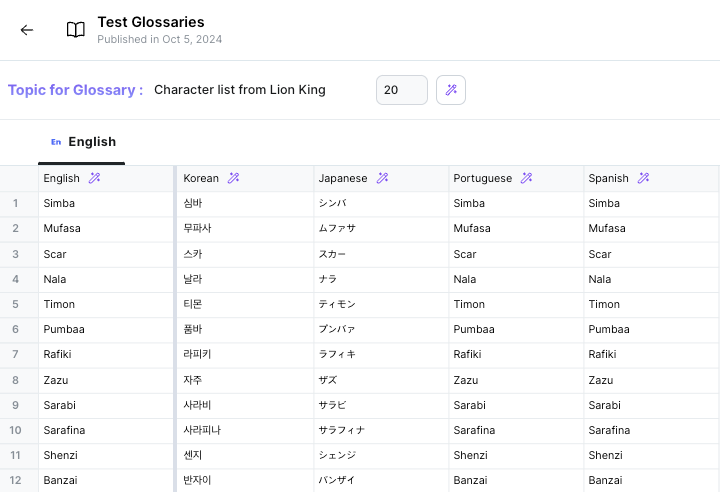This screenshot has width=720, height=492.
Task: Select row number 10
Action: click(15, 430)
